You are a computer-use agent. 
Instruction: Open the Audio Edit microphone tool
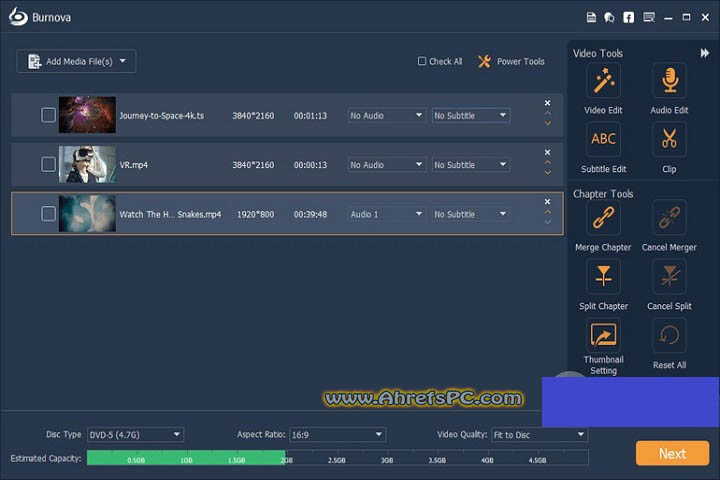coord(669,81)
